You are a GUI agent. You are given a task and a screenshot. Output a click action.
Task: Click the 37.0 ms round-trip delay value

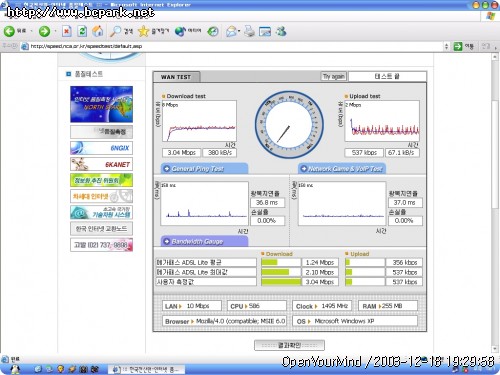405,203
